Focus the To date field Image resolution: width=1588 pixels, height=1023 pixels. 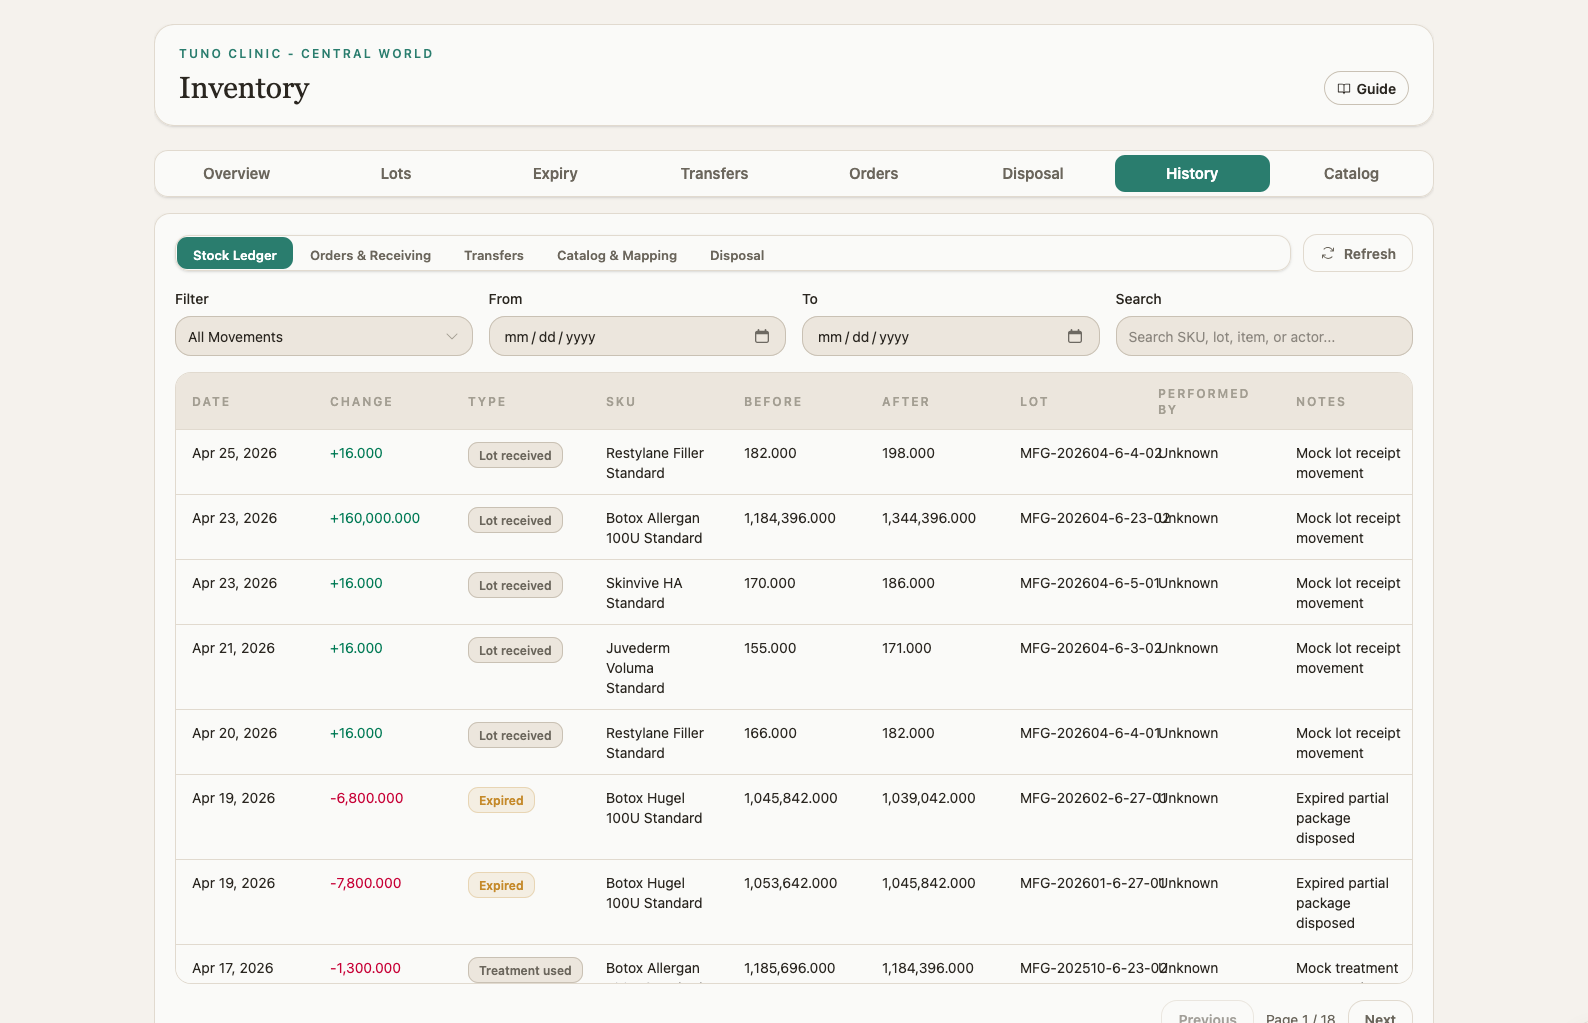[950, 336]
